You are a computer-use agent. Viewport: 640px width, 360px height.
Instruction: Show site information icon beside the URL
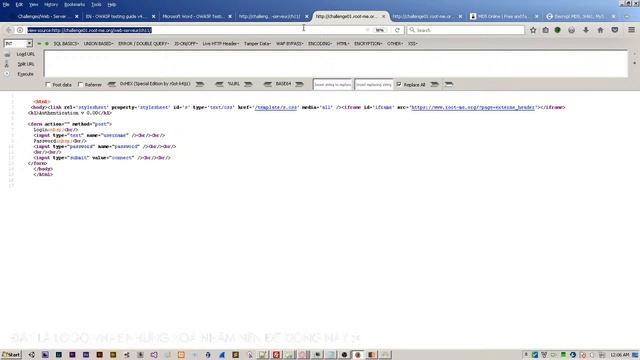coord(20,30)
